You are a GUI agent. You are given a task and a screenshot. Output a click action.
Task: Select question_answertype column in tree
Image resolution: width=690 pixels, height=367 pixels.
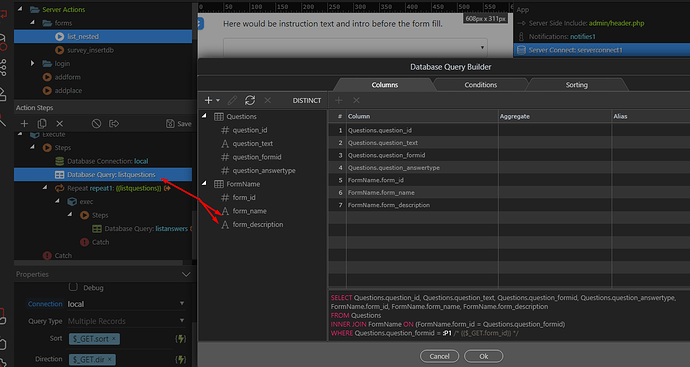(264, 170)
